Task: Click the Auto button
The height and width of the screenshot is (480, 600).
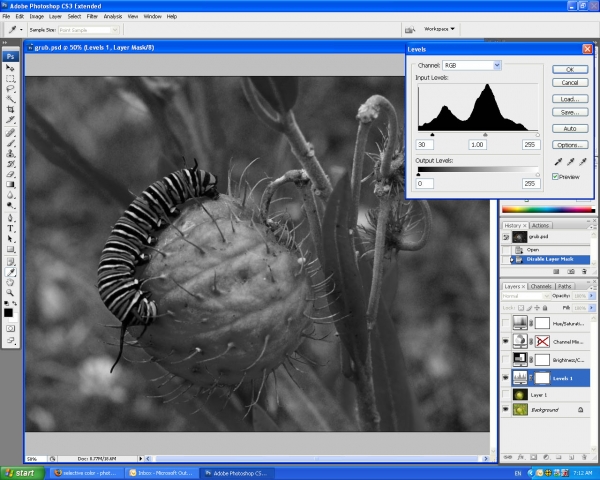Action: click(570, 129)
